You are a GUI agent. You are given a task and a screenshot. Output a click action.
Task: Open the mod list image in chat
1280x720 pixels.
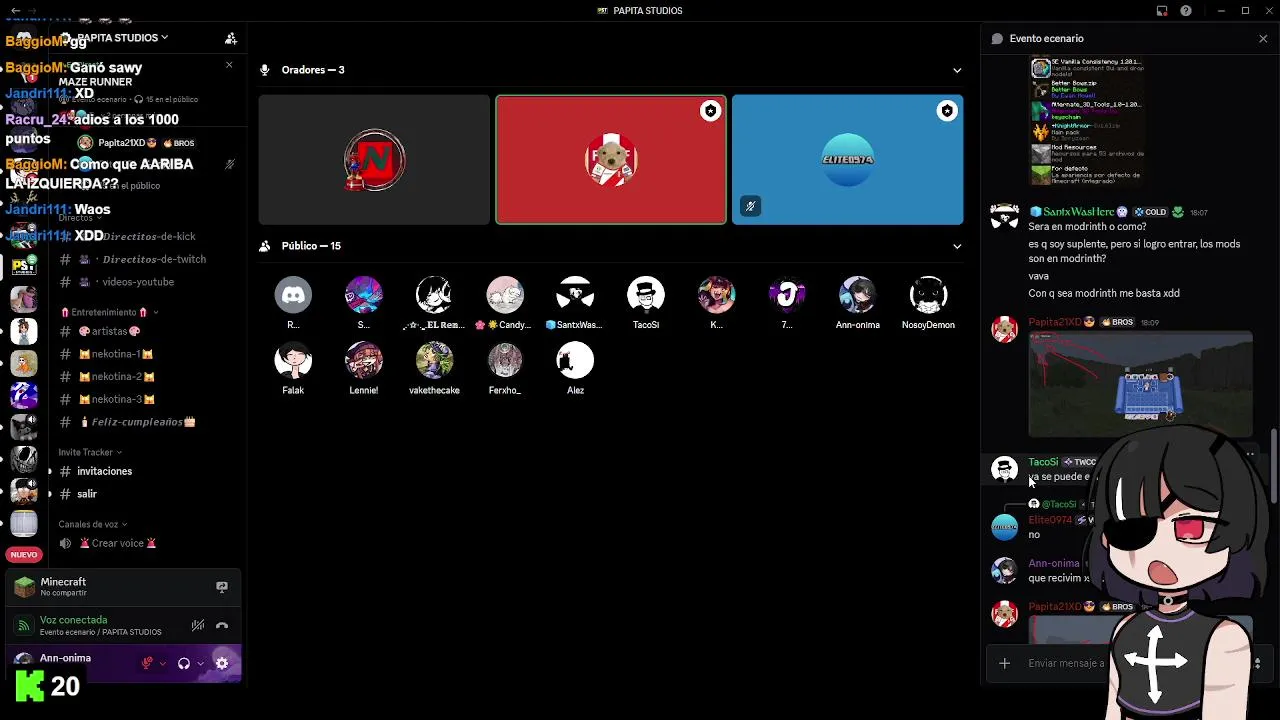1086,122
